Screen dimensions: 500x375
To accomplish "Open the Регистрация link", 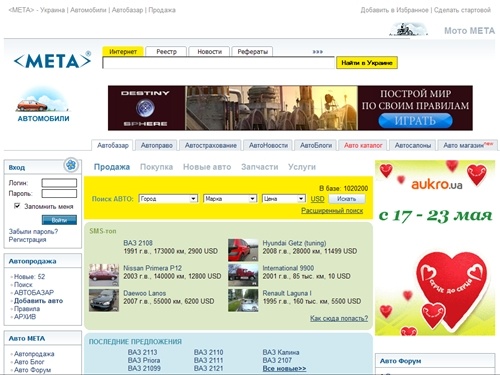I will 27,240.
